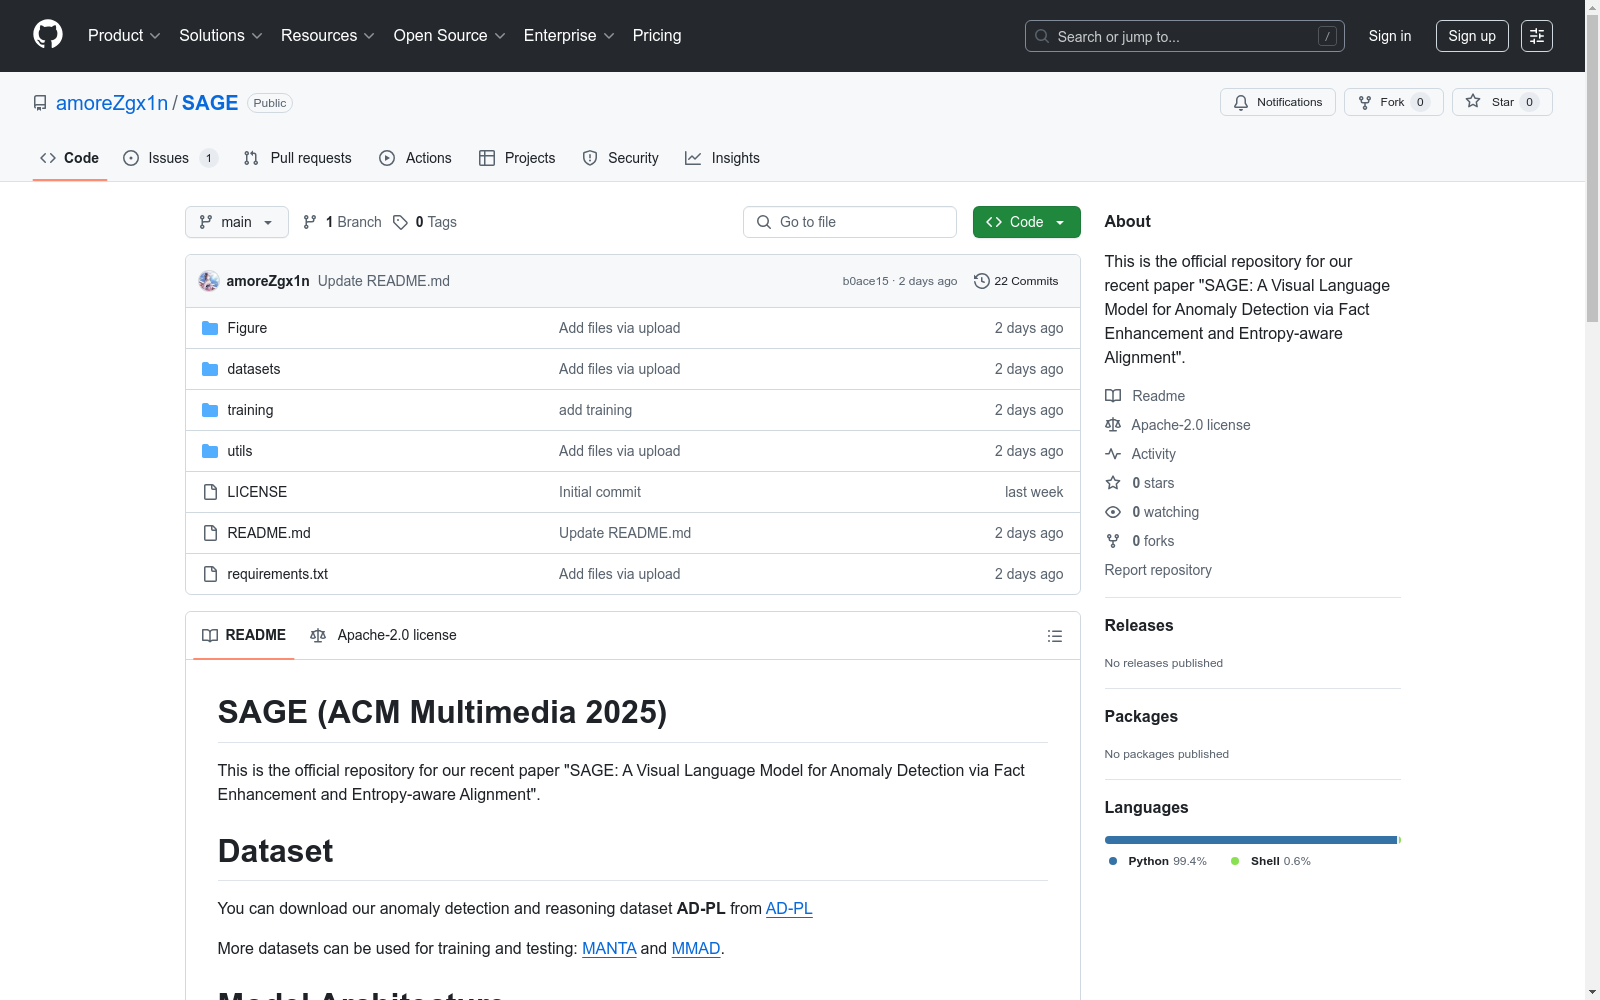Open the main branch selector dropdown
Screen dimensions: 1600x1000
tap(237, 222)
